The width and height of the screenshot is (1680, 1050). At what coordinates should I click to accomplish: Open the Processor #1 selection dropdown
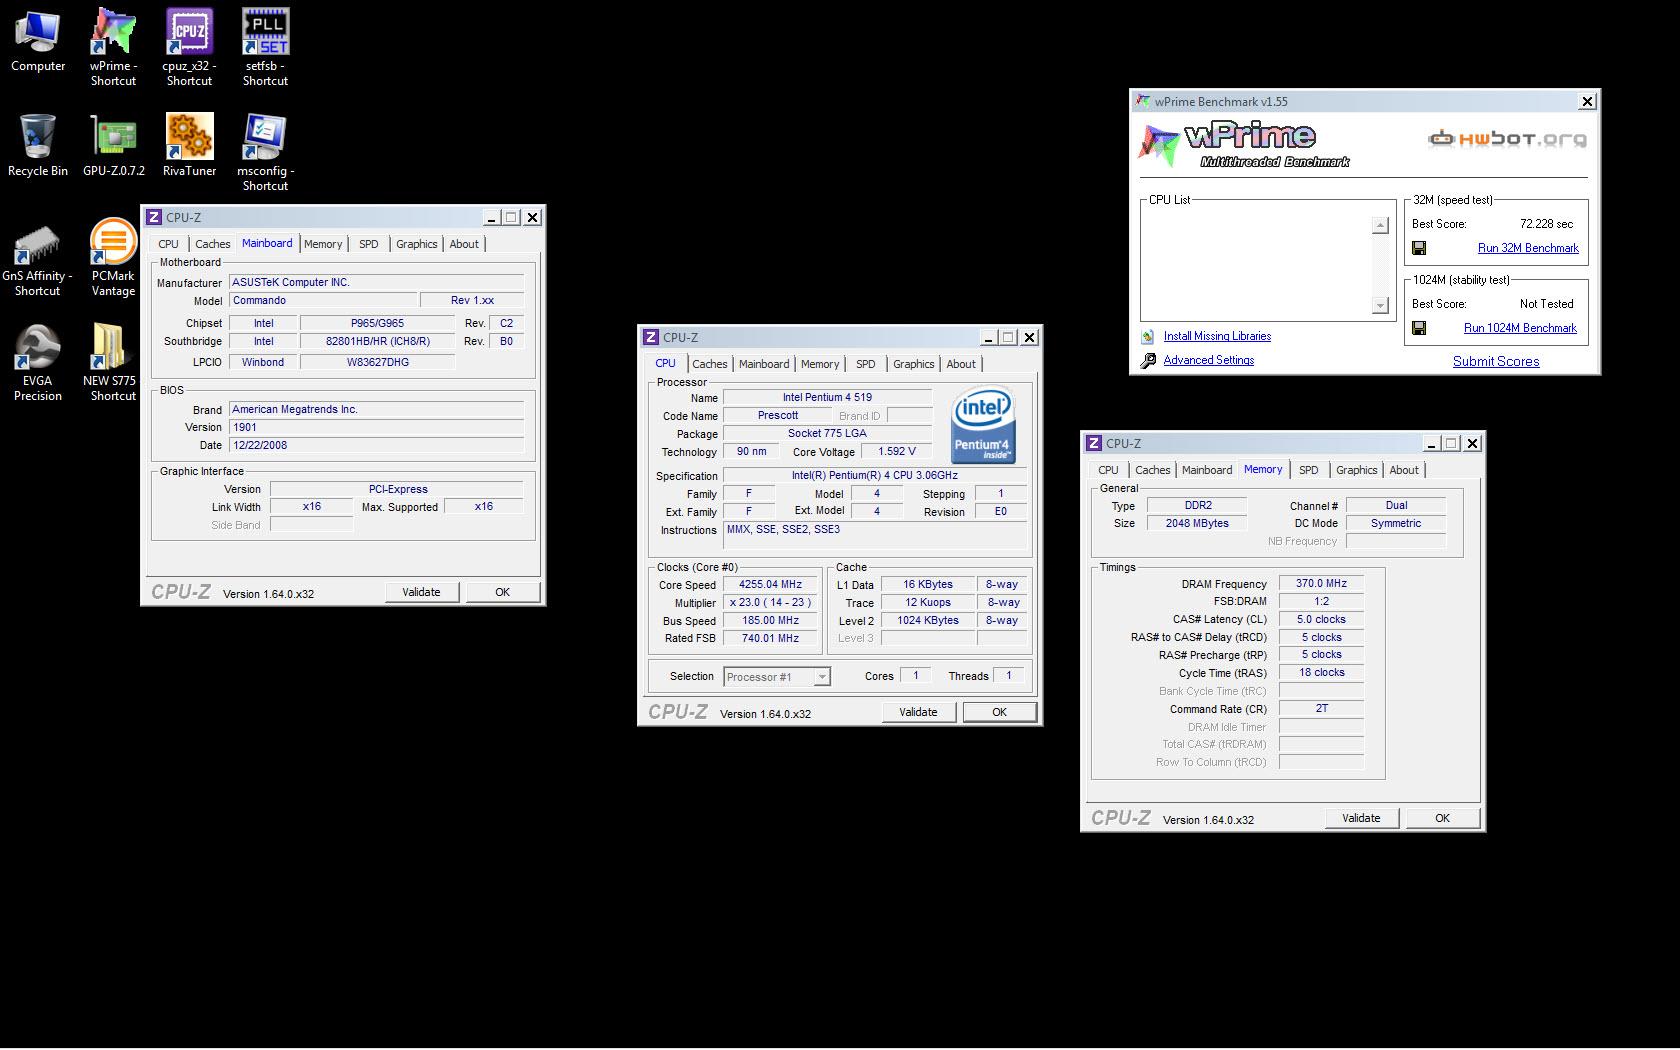(x=777, y=677)
